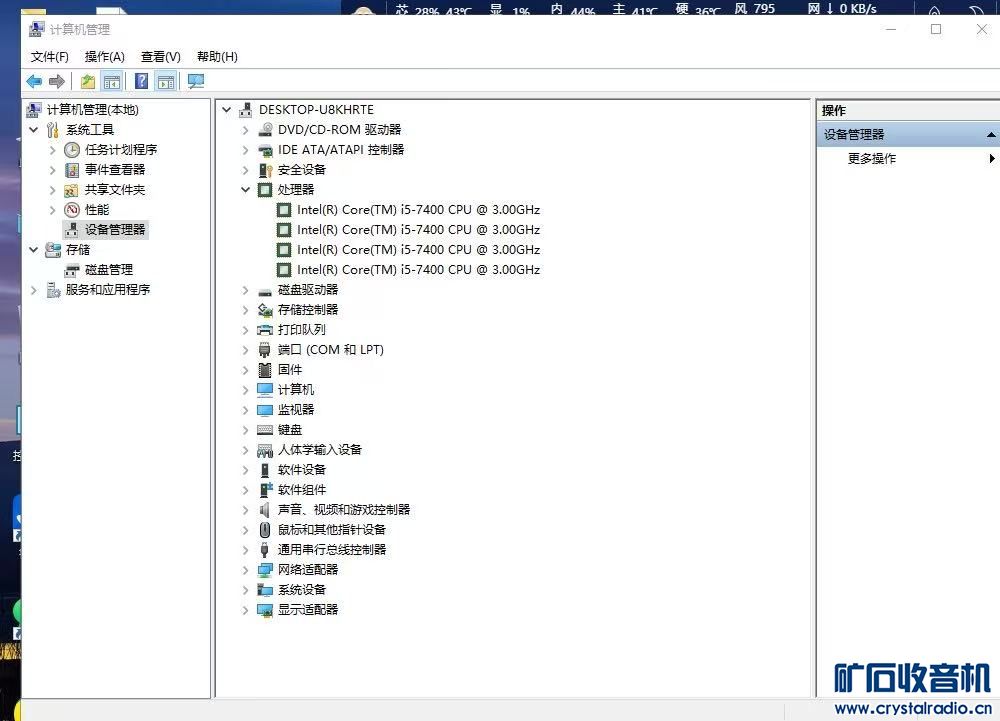Expand the 存储控制器 node
1000x721 pixels.
[x=246, y=310]
